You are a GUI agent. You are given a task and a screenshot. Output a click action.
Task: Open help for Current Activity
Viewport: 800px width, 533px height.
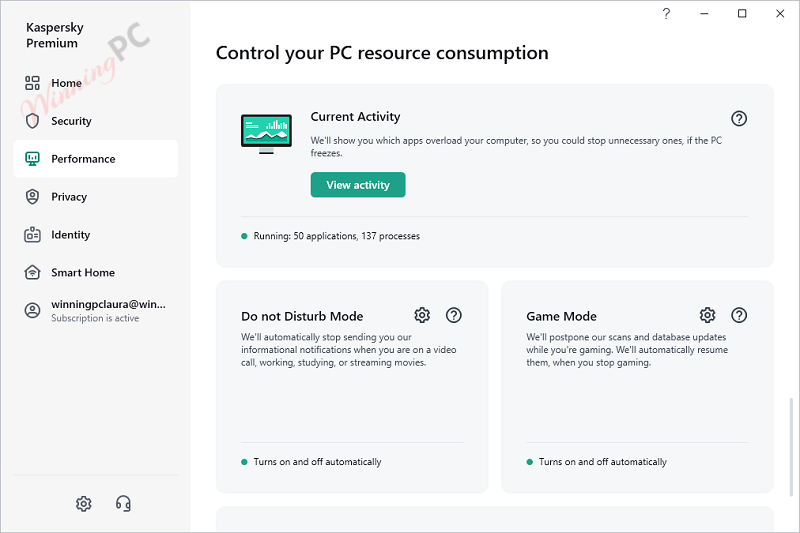739,118
